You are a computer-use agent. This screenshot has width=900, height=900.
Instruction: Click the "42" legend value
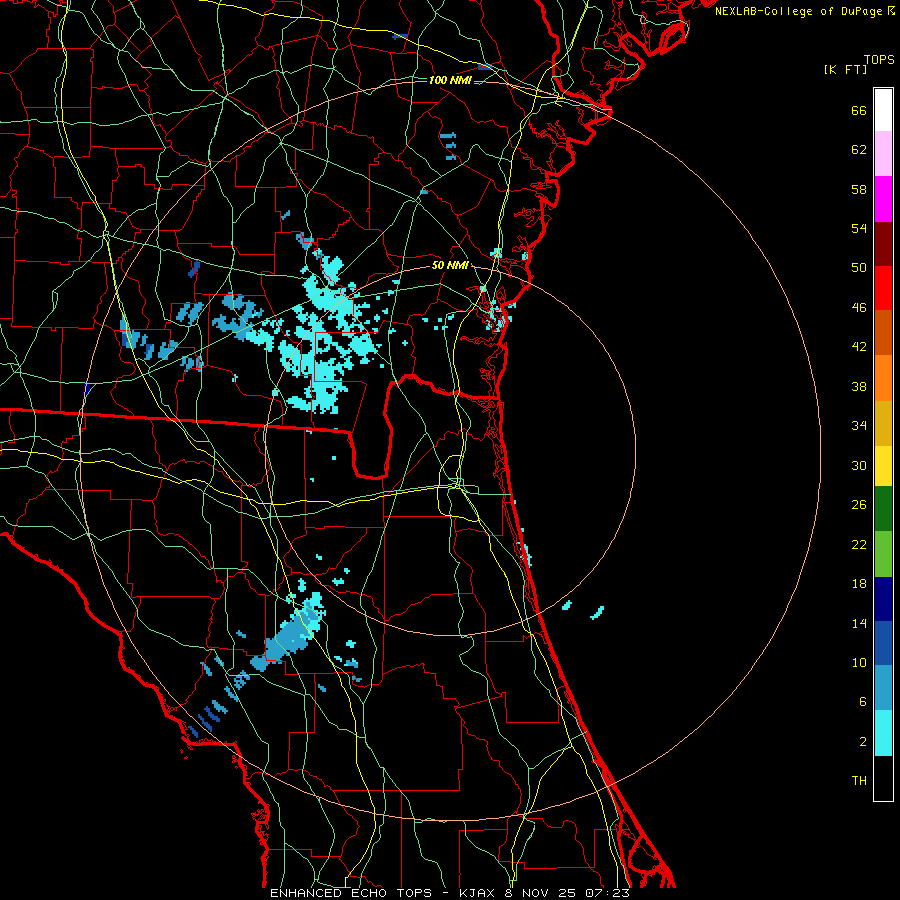pos(859,347)
